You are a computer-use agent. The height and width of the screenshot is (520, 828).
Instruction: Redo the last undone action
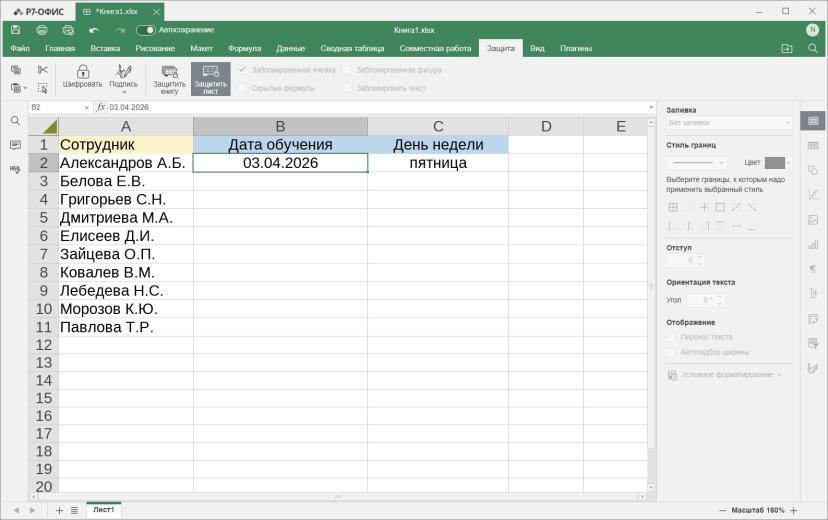click(120, 30)
